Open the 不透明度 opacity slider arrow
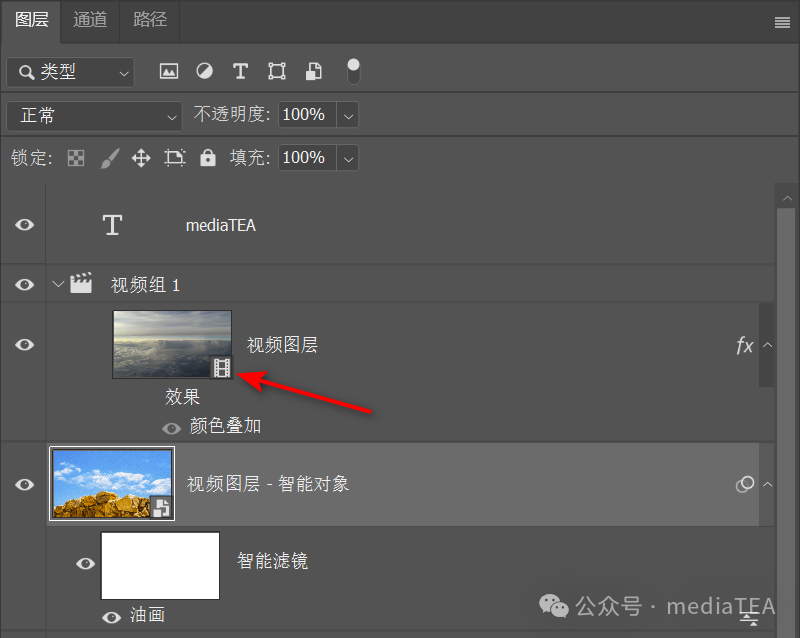Screen dimensions: 800x638 click(x=348, y=115)
